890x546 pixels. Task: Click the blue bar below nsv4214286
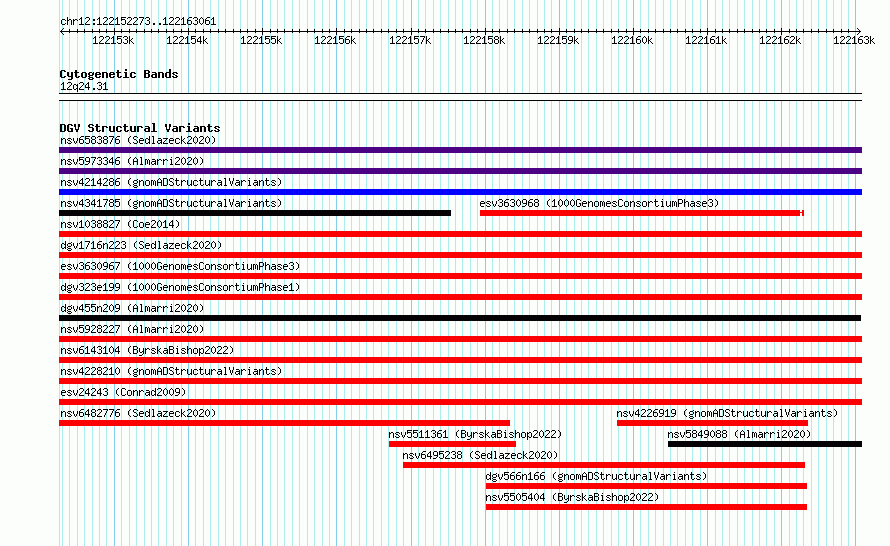[460, 192]
